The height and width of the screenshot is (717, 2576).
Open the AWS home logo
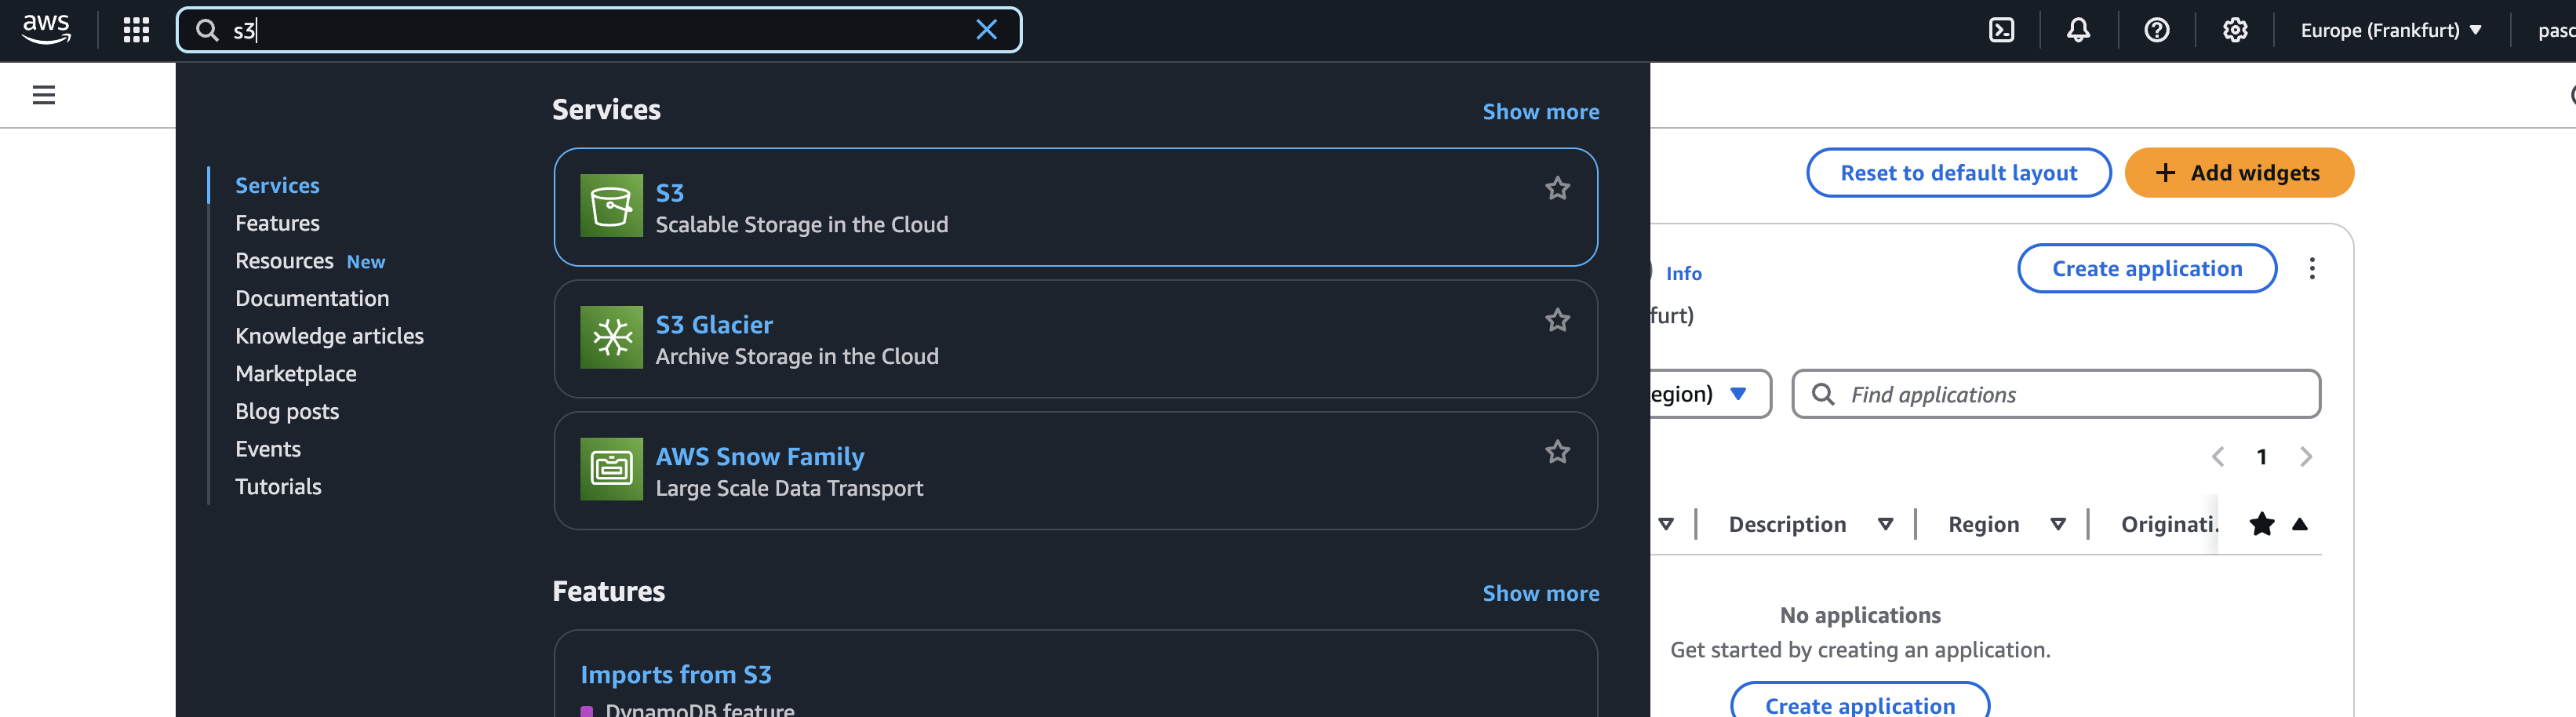(x=46, y=29)
